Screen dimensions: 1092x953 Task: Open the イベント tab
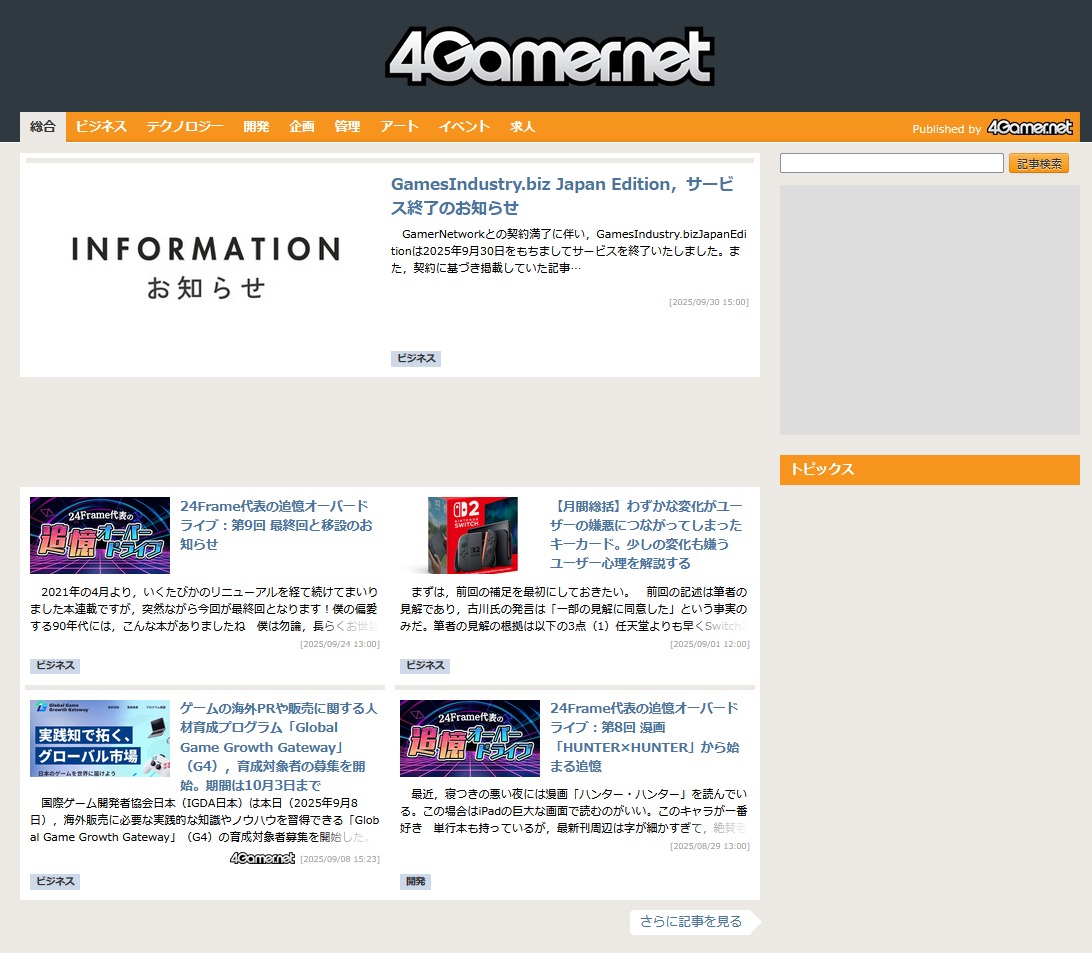[x=465, y=127]
